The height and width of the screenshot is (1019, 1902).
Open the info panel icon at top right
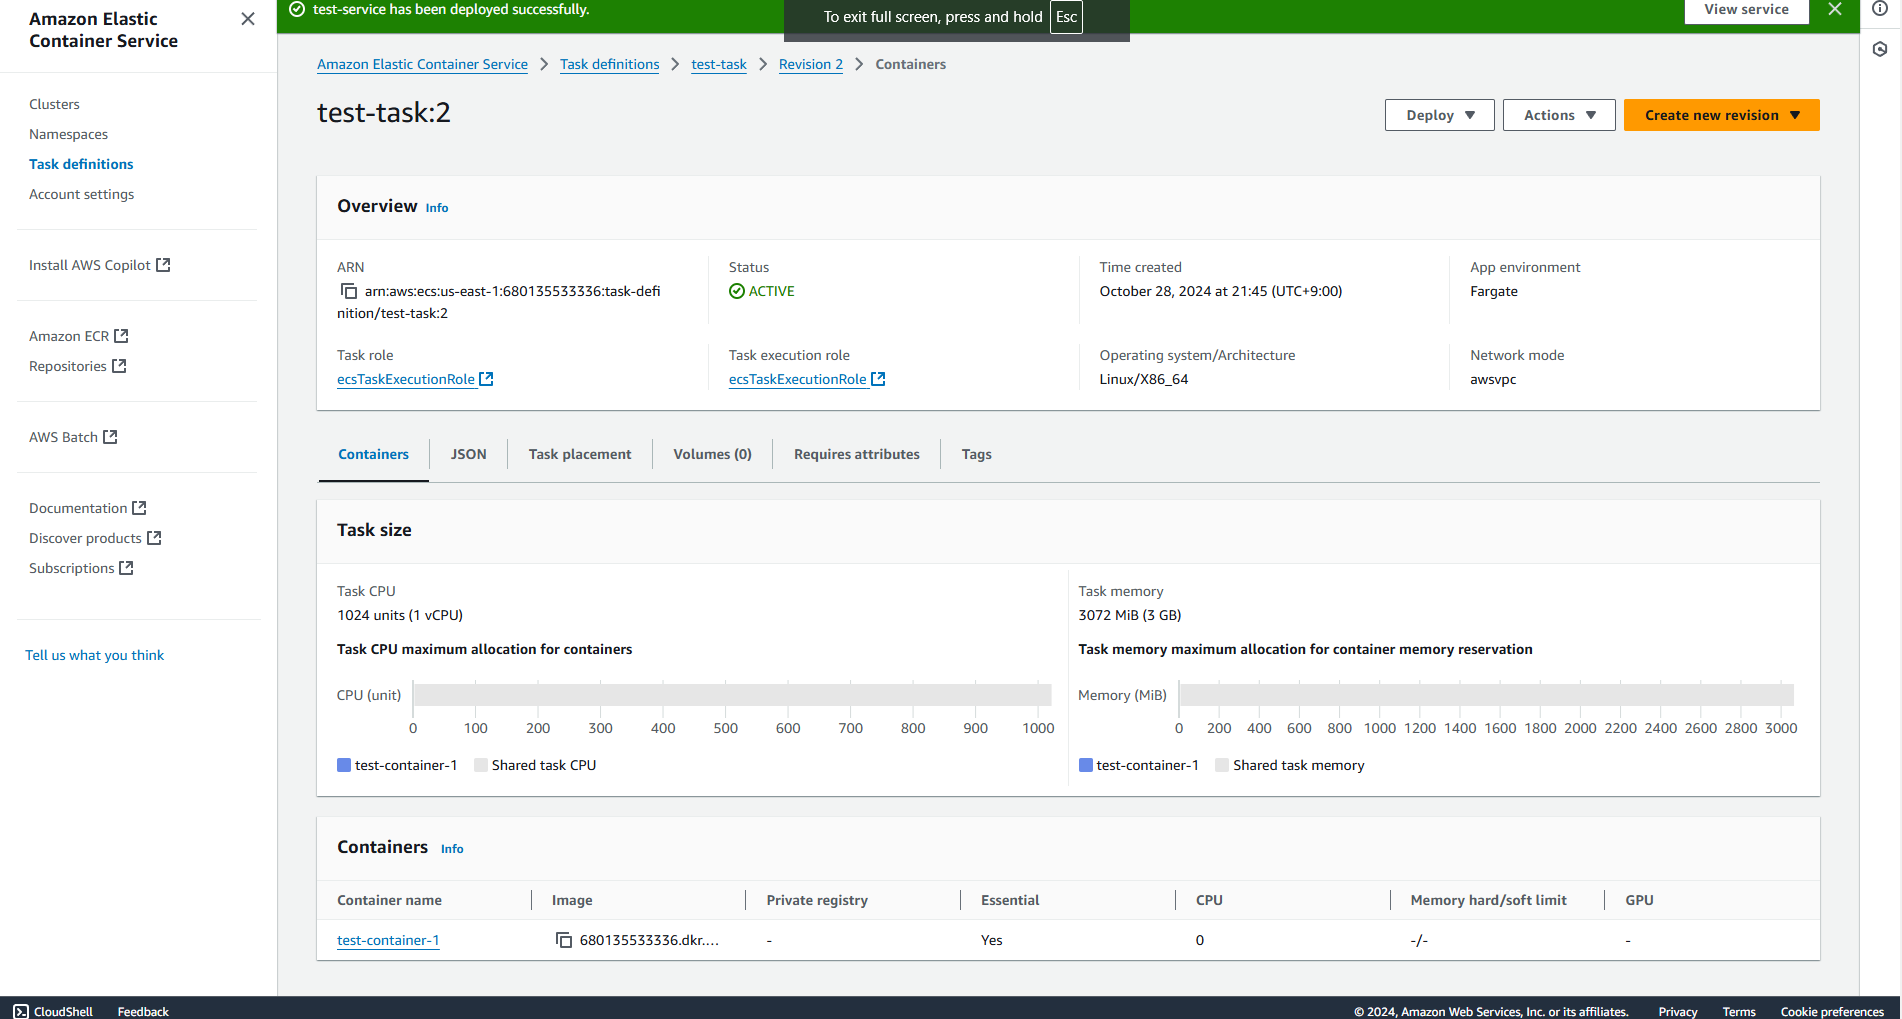click(1880, 8)
